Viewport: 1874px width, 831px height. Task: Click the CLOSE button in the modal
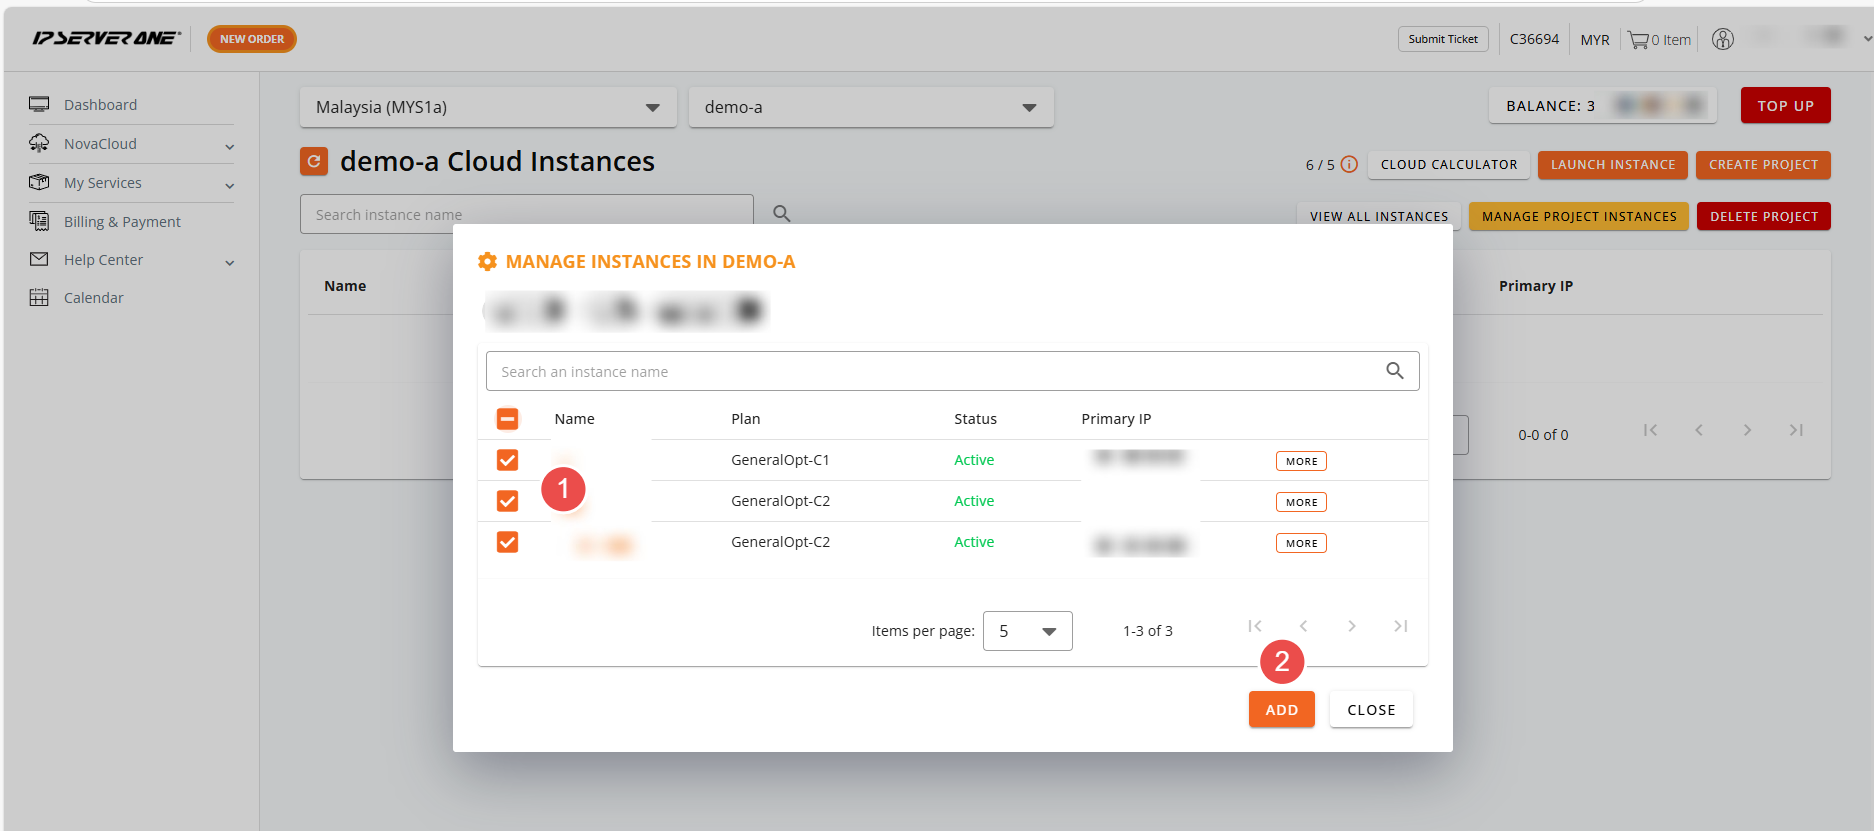point(1370,710)
